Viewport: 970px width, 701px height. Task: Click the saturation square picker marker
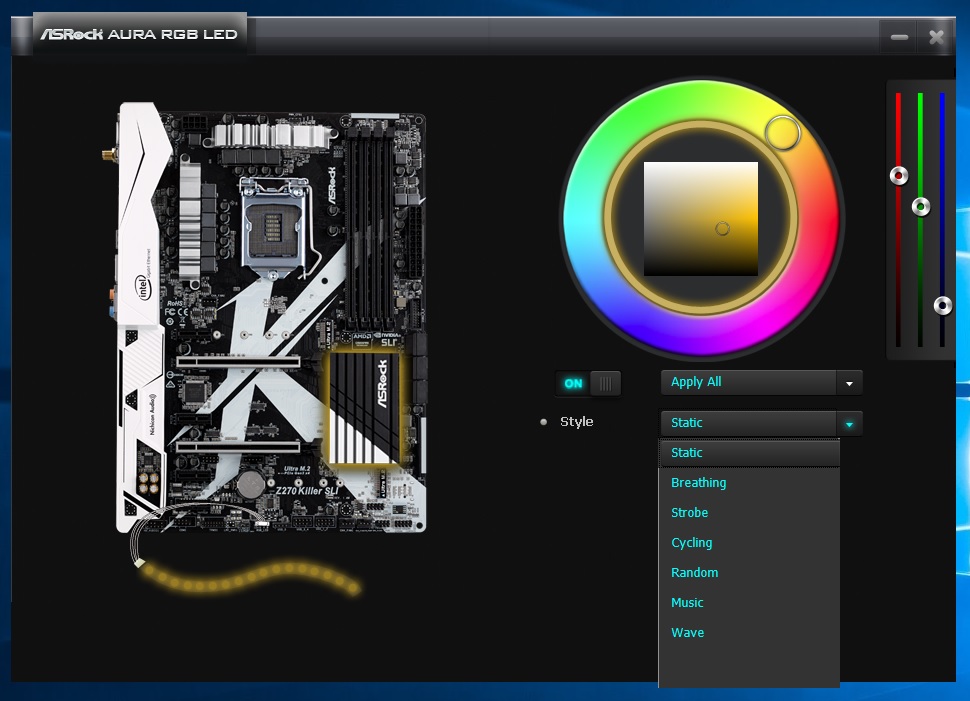(x=722, y=229)
